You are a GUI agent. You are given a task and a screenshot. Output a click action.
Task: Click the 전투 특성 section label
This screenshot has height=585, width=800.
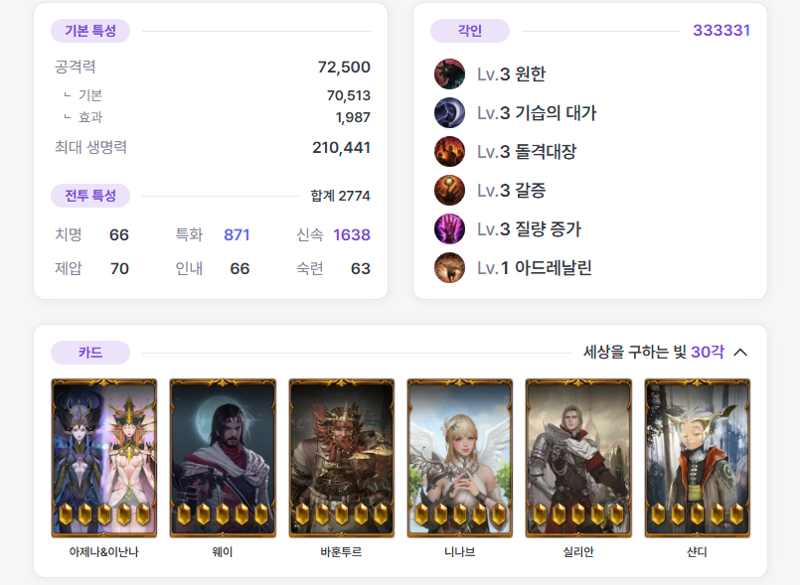[90, 196]
